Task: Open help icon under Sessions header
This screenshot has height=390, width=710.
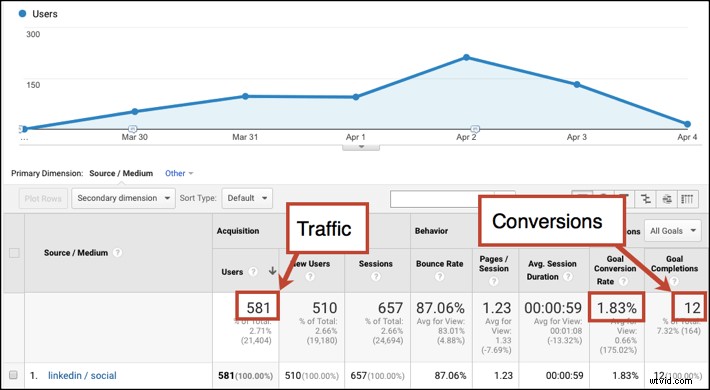Action: pos(376,277)
